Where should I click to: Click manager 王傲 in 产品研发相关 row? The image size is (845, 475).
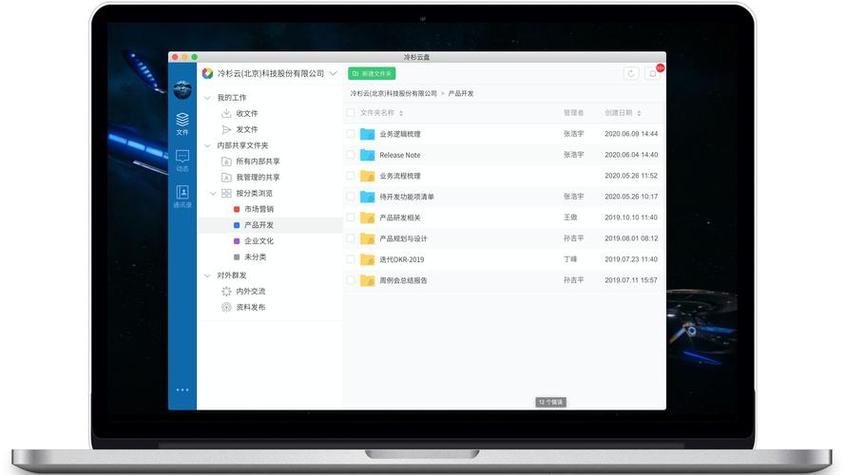tap(570, 217)
